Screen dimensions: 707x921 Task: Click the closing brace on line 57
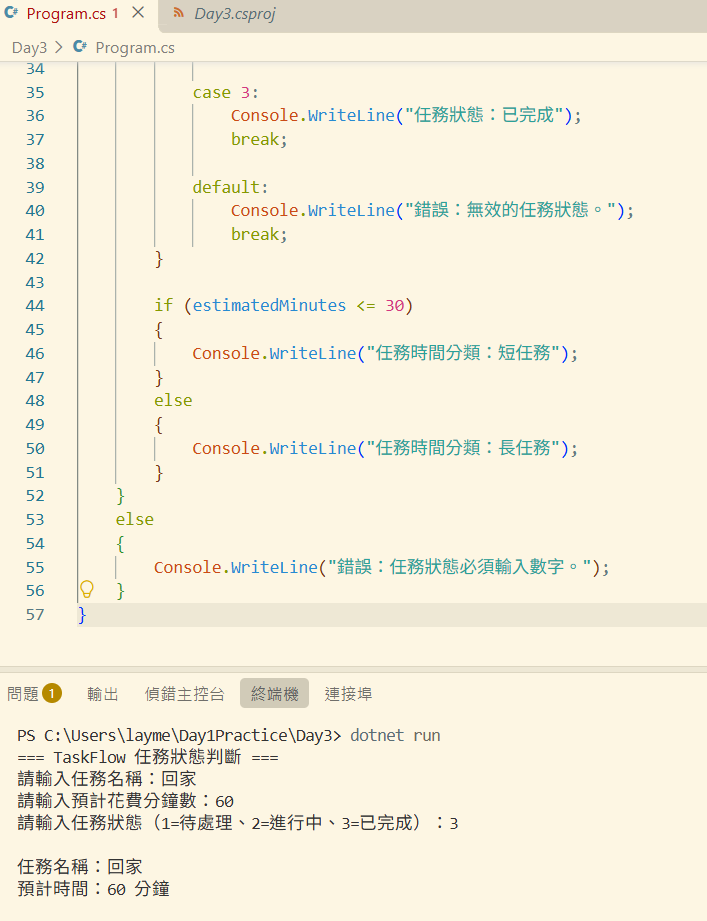(x=82, y=614)
